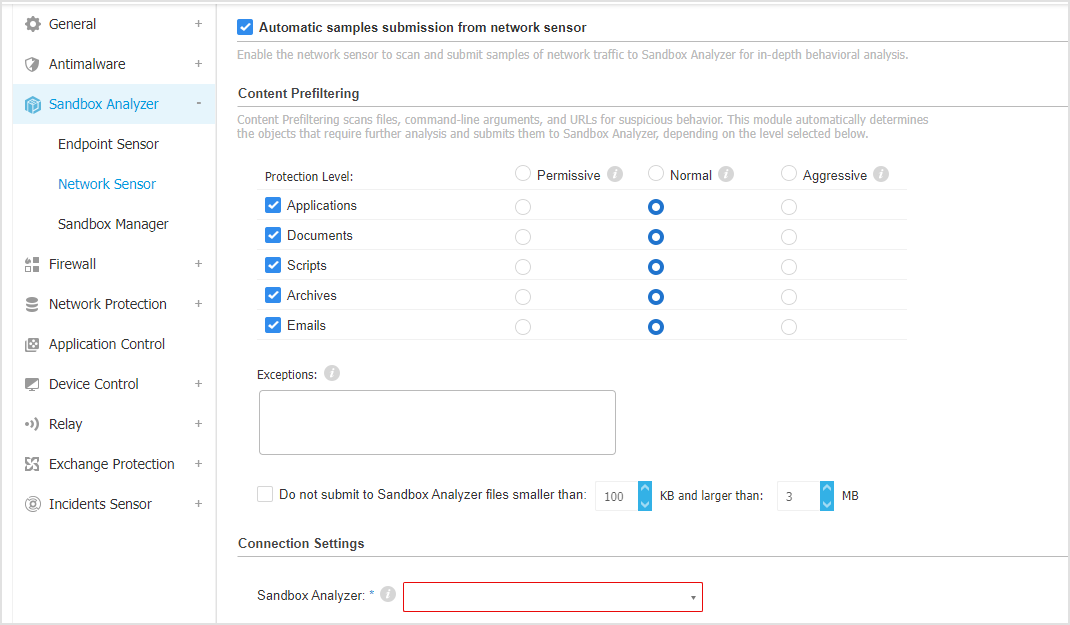This screenshot has width=1070, height=625.
Task: Expand the Firewall section
Action: pyautogui.click(x=198, y=263)
